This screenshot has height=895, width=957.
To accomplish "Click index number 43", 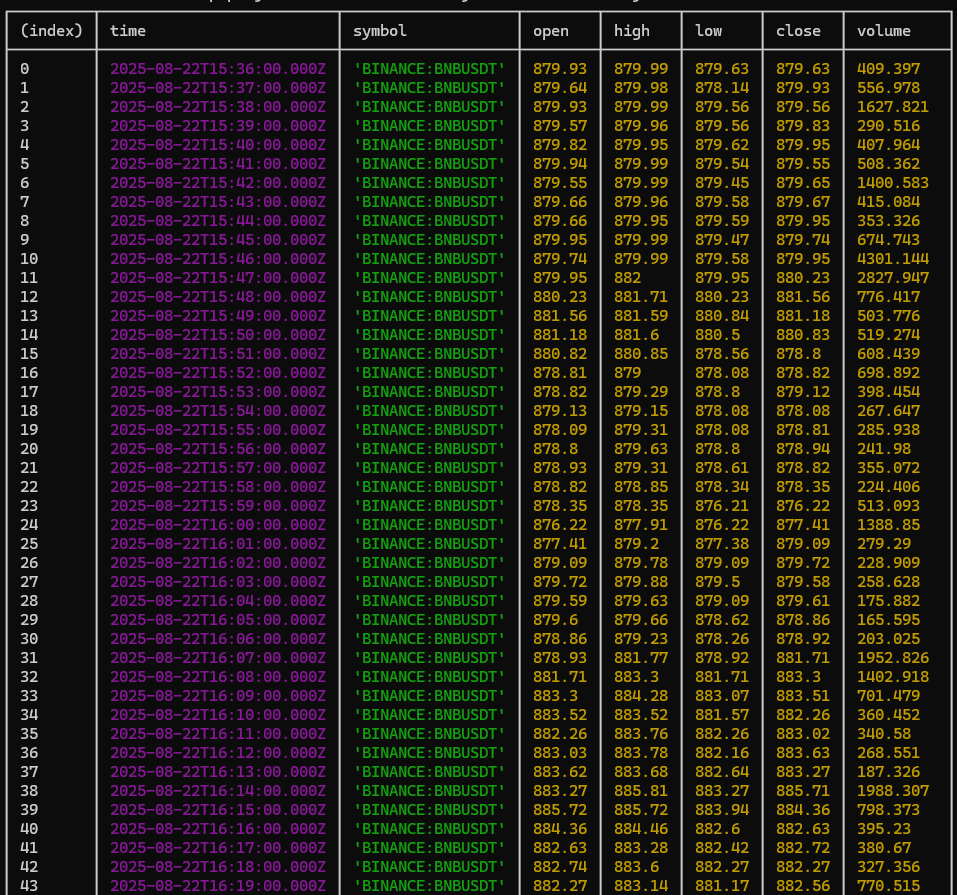I will coord(29,886).
